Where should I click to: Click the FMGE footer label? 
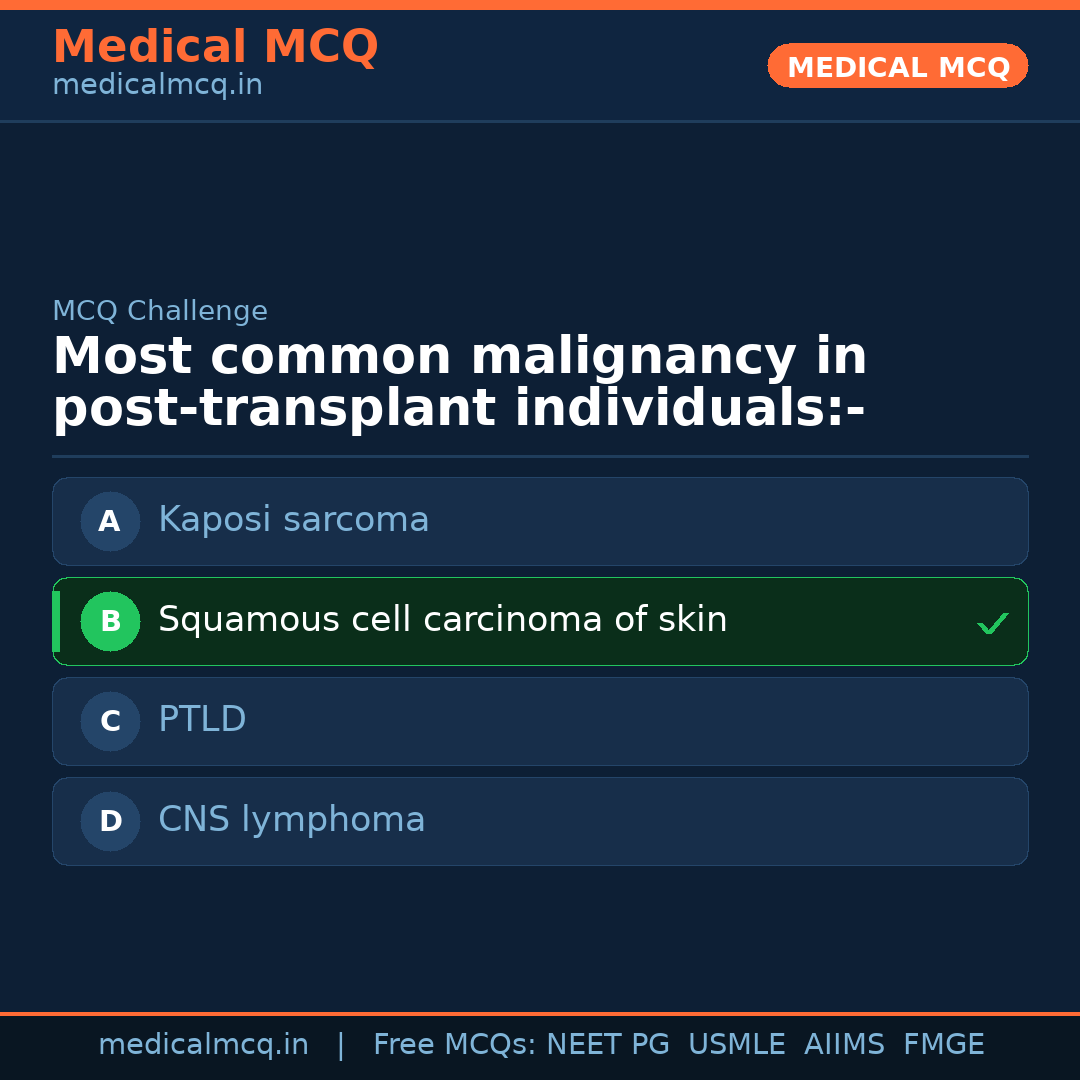click(943, 1045)
